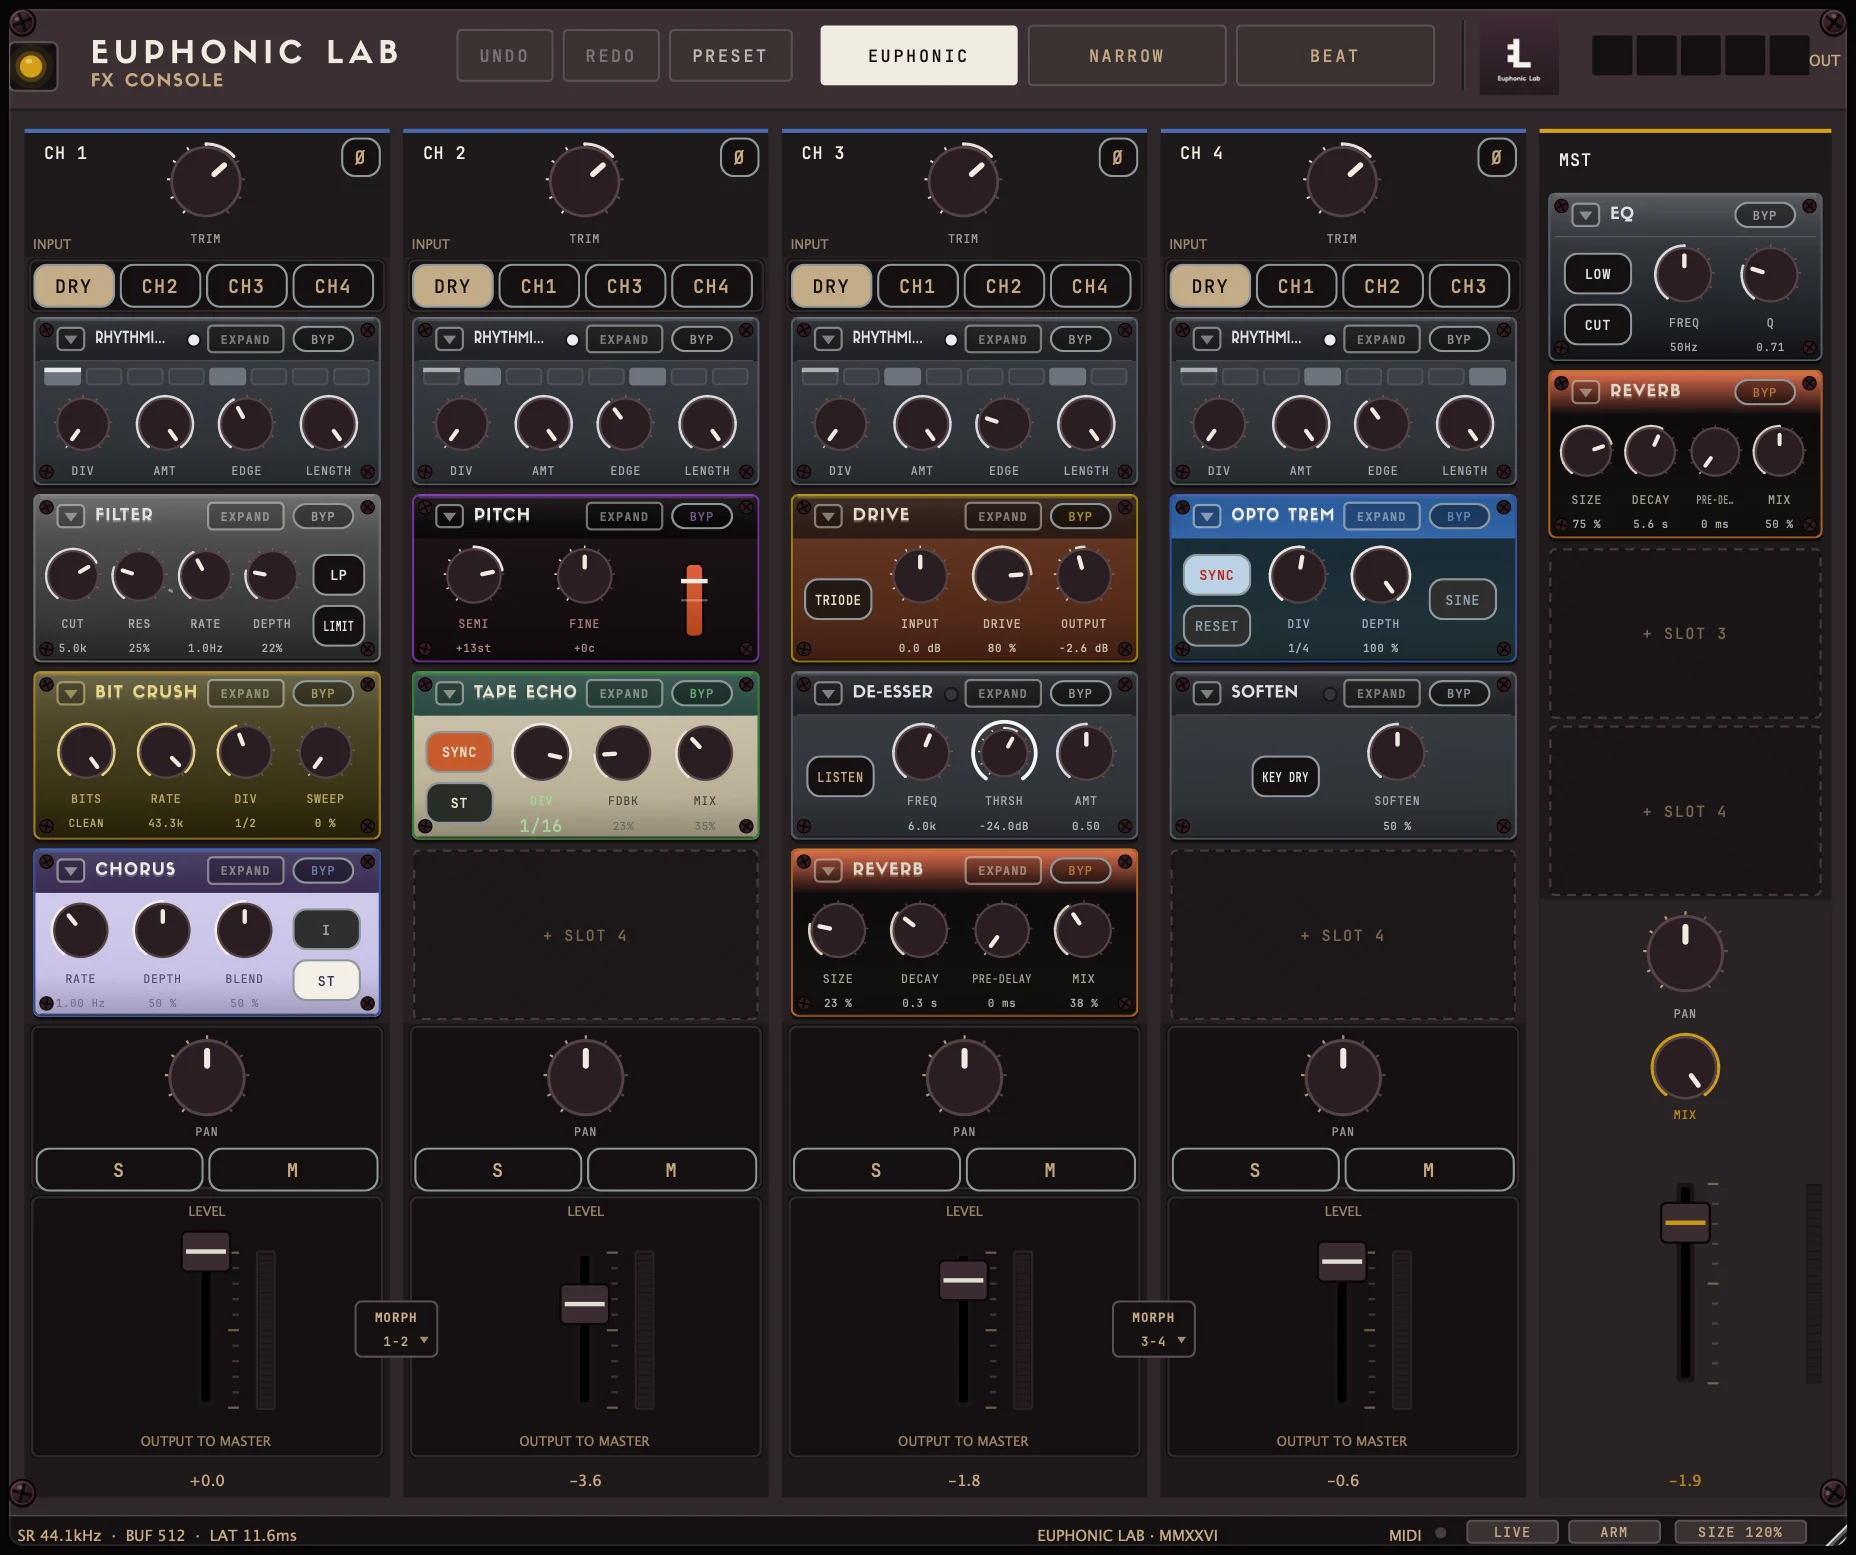The width and height of the screenshot is (1856, 1555).
Task: Switch to the BEAT view tab
Action: click(x=1335, y=56)
